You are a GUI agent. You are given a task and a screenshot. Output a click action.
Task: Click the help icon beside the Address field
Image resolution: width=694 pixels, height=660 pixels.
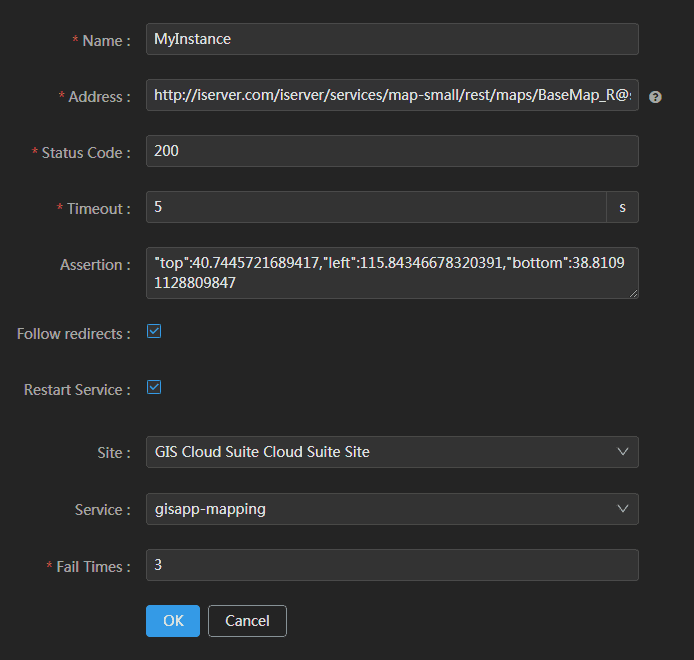click(x=655, y=97)
